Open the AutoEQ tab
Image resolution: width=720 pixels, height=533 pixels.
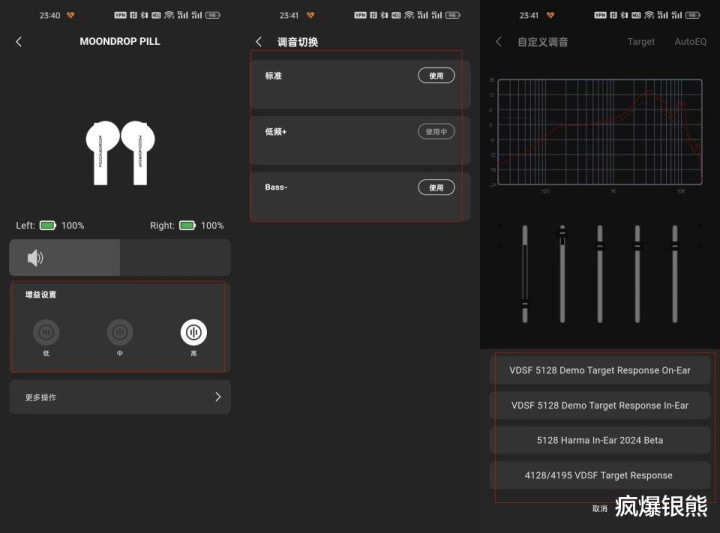pos(690,42)
